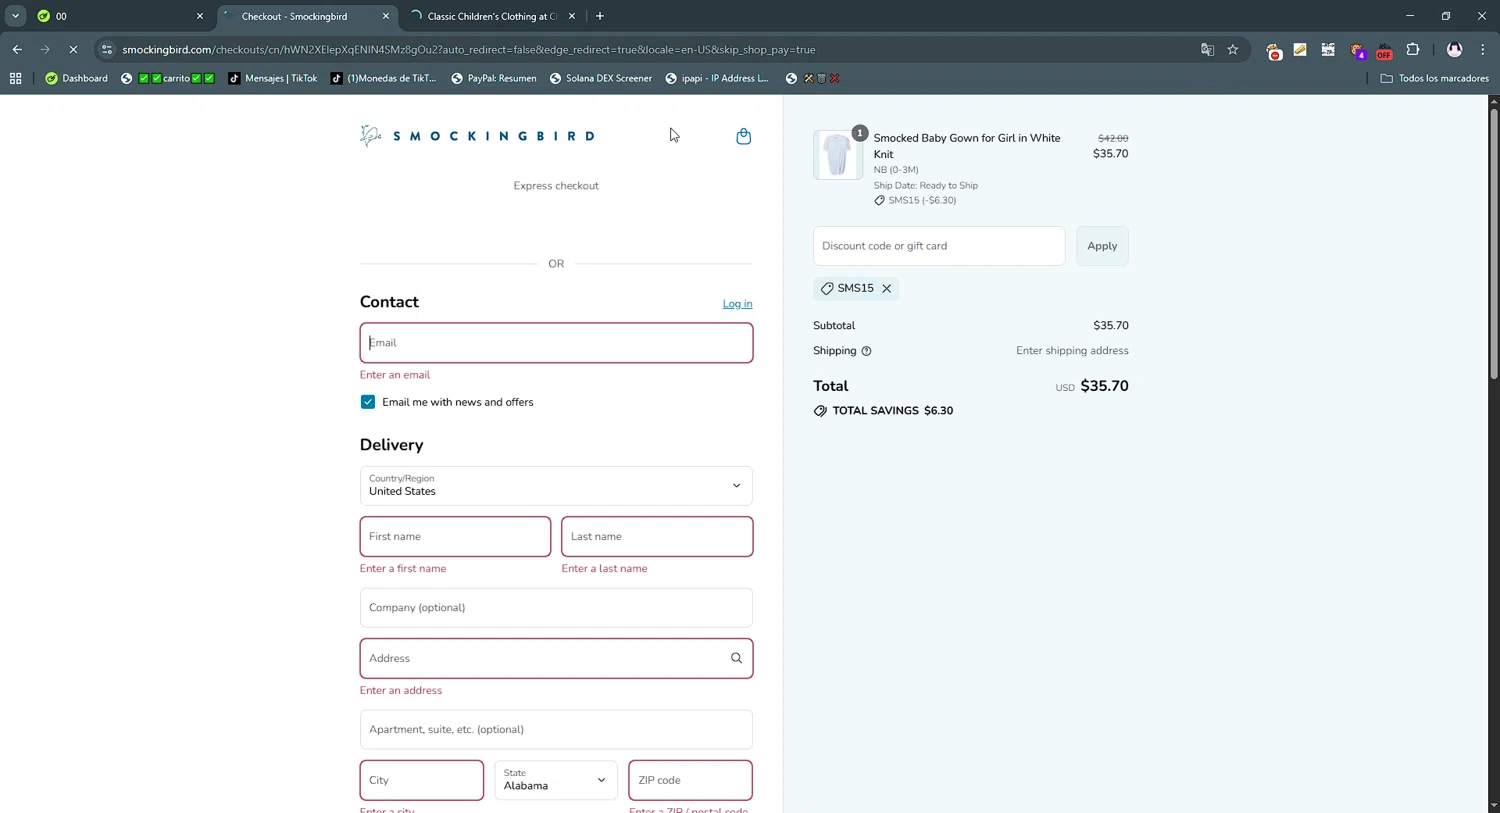Stop loading the page
Image resolution: width=1500 pixels, height=813 pixels.
pos(73,49)
